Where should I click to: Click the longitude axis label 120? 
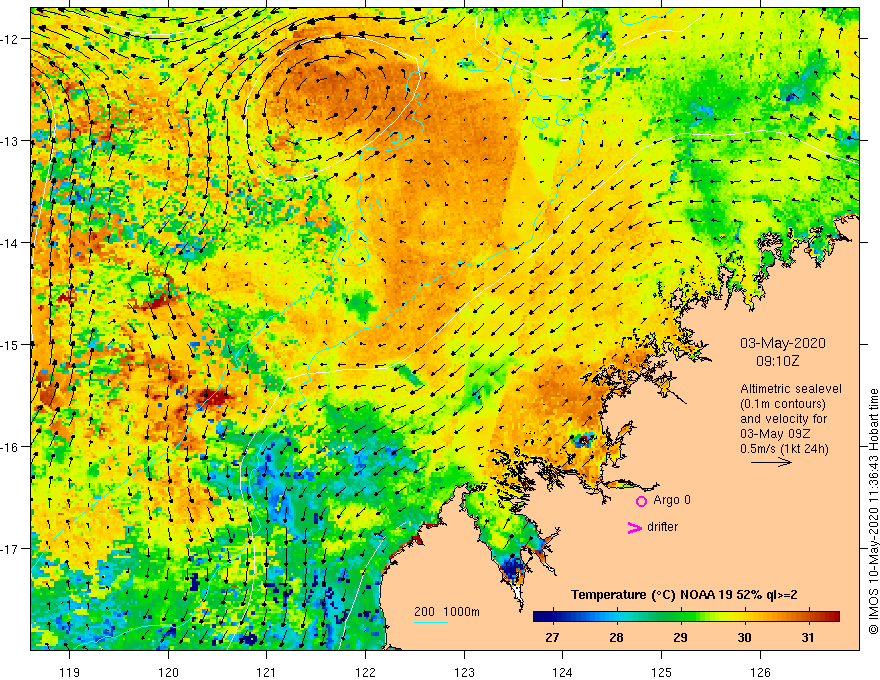[168, 672]
